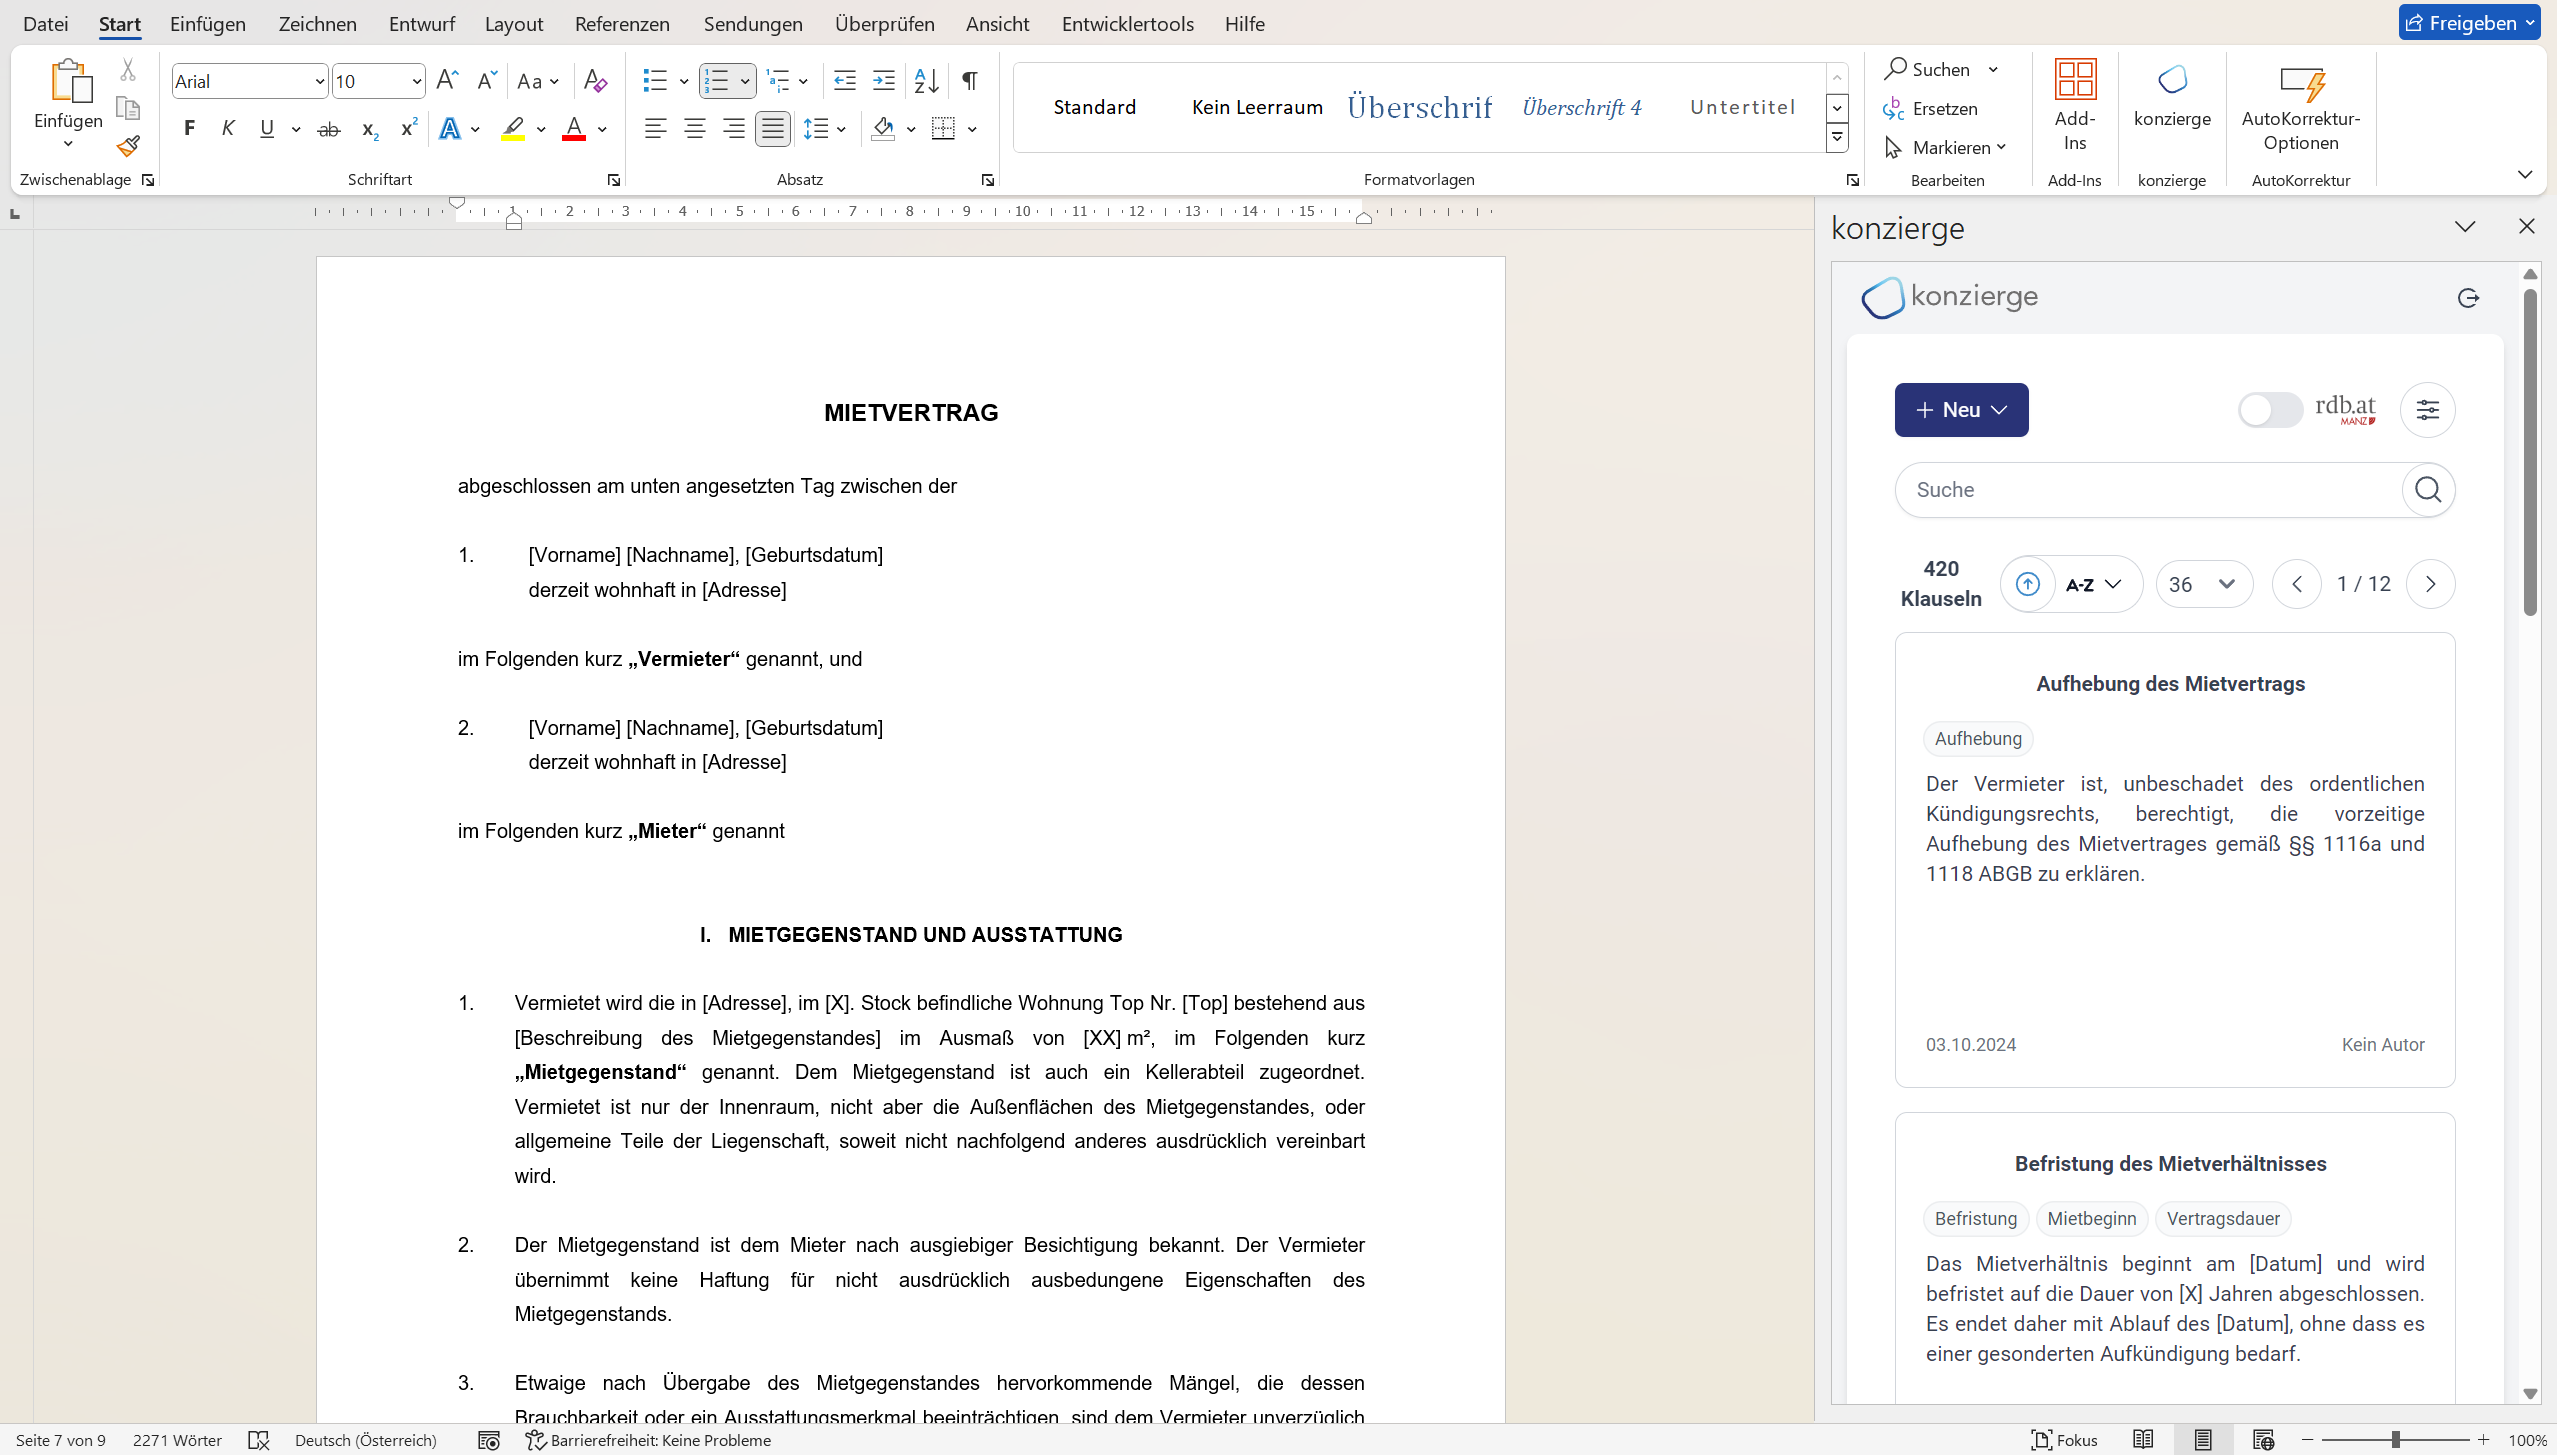Apply the yellow text highlight color
Image resolution: width=2557 pixels, height=1455 pixels.
(x=513, y=129)
